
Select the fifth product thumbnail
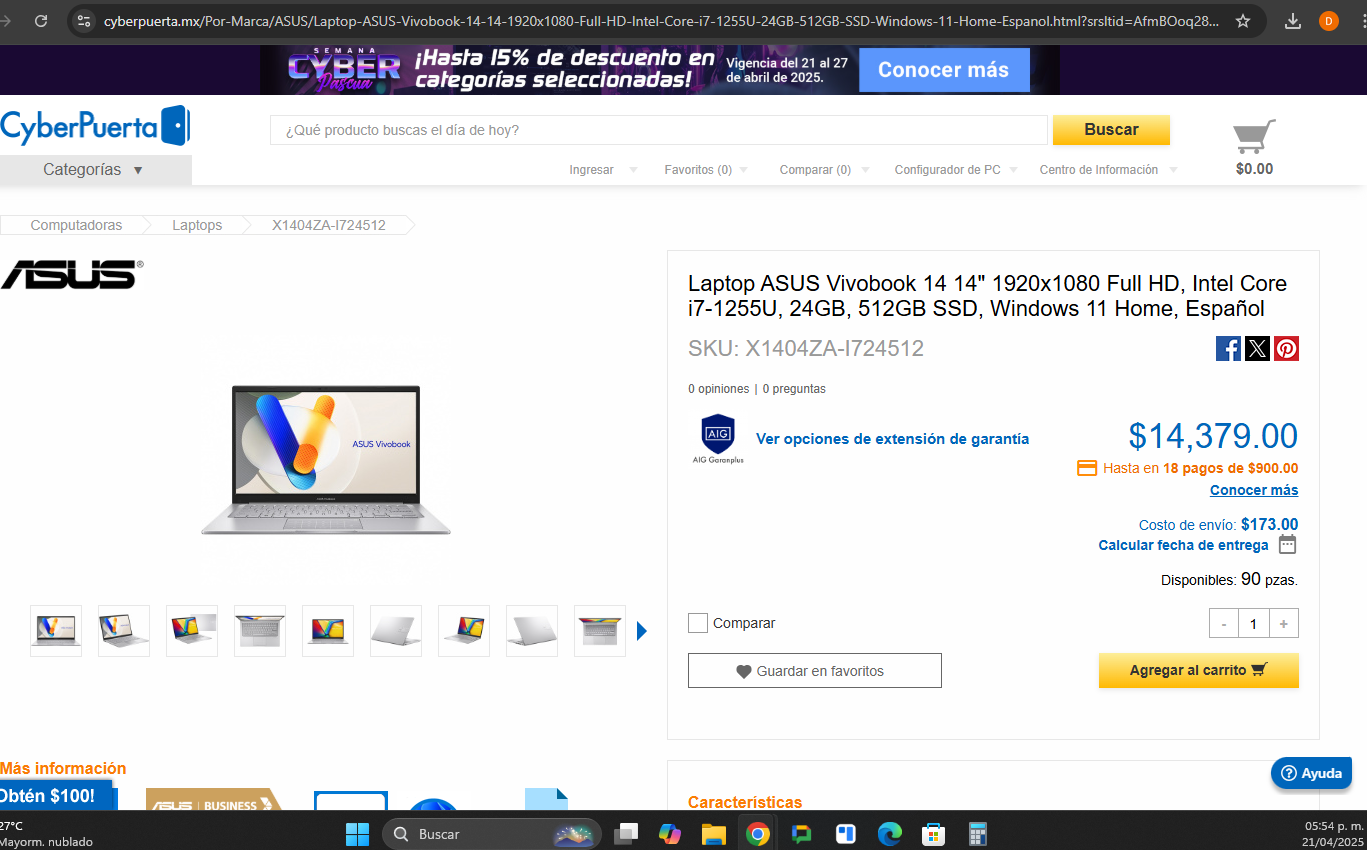328,631
